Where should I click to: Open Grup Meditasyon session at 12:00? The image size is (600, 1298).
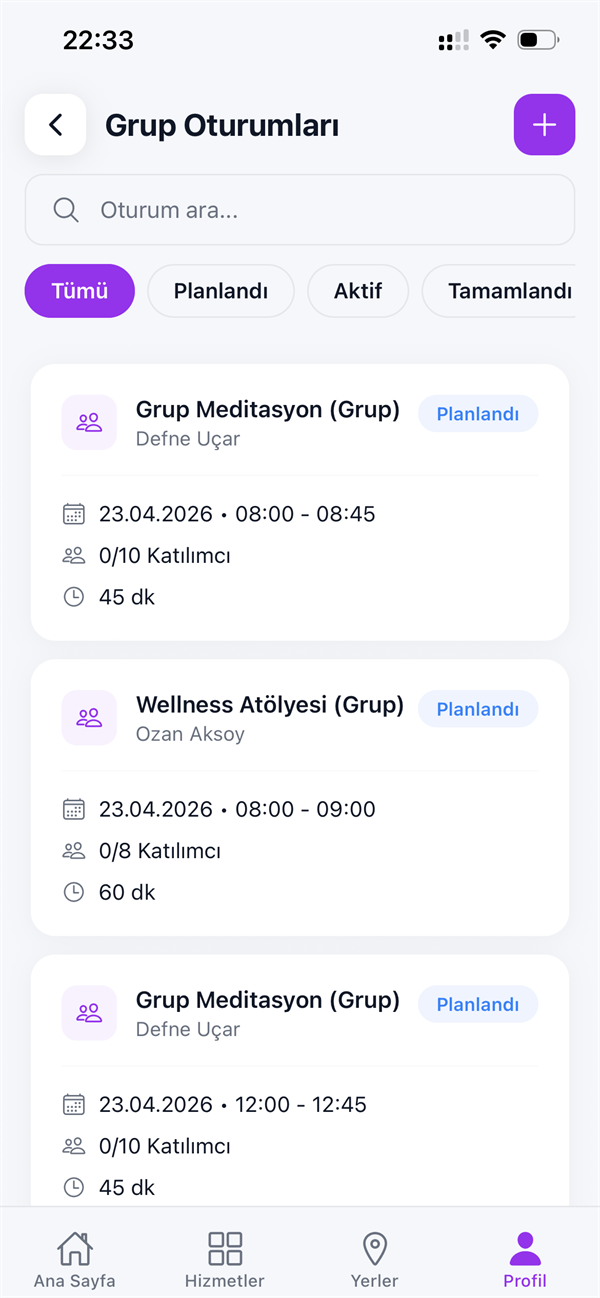coord(300,1080)
